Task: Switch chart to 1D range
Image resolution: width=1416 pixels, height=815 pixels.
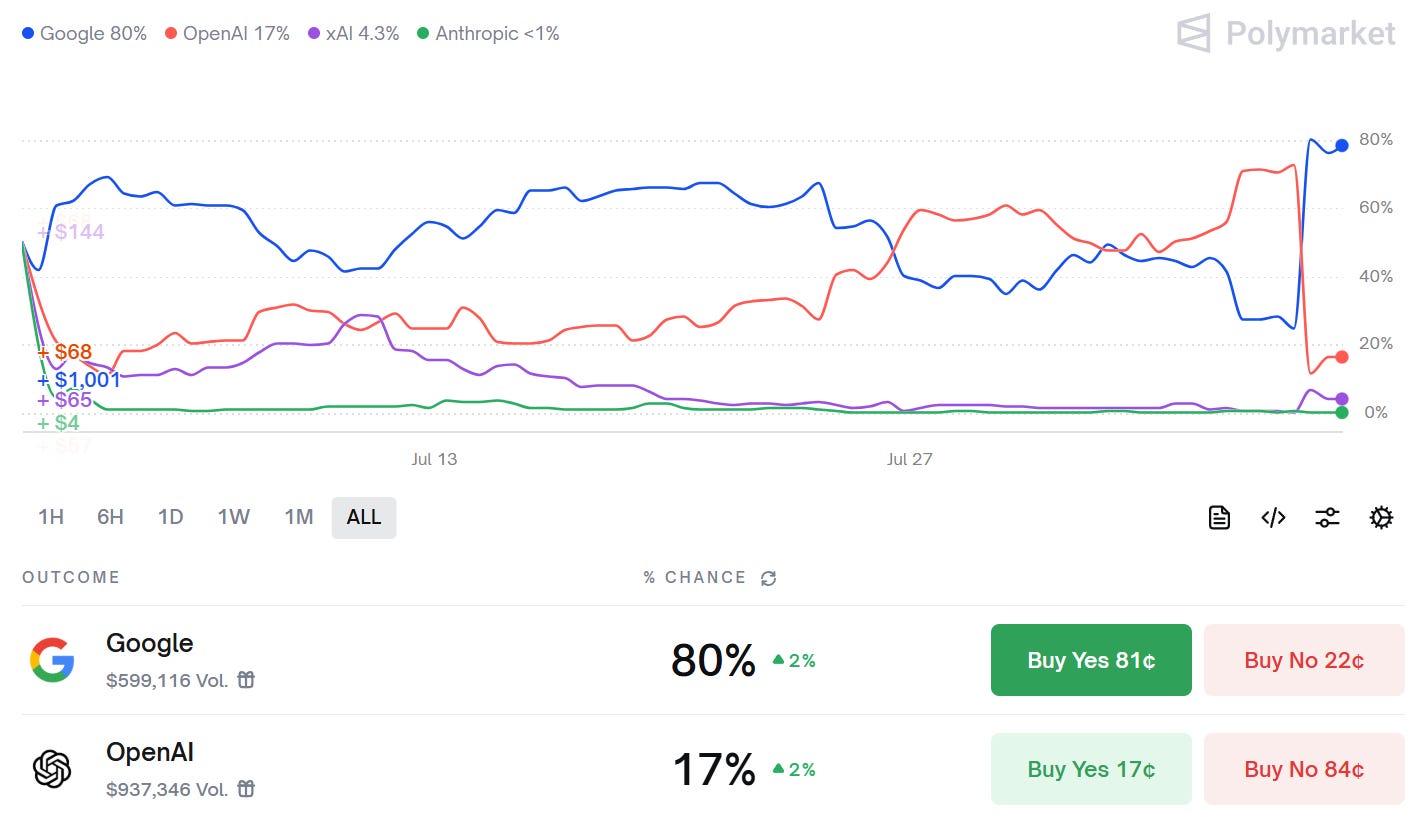Action: pos(171,517)
